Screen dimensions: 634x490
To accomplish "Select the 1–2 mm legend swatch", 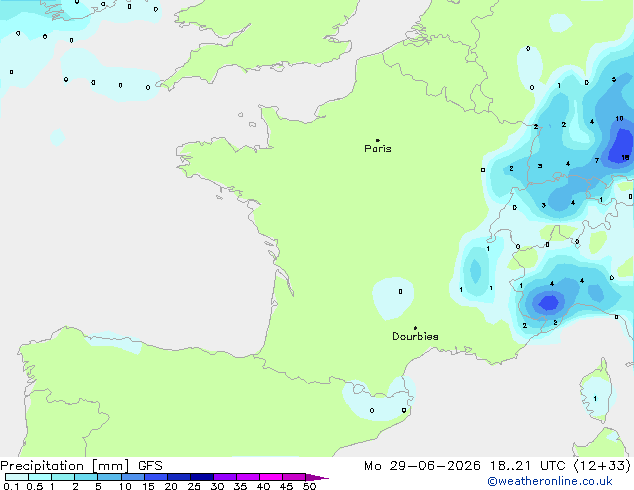I will coord(63,477).
